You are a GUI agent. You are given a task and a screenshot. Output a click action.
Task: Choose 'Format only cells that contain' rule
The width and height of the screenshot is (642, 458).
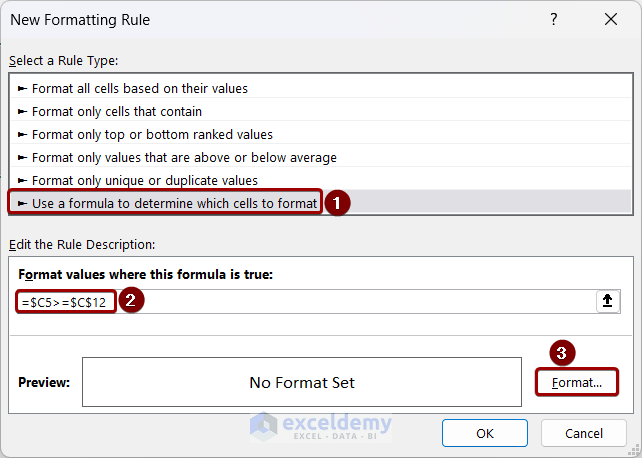117,111
